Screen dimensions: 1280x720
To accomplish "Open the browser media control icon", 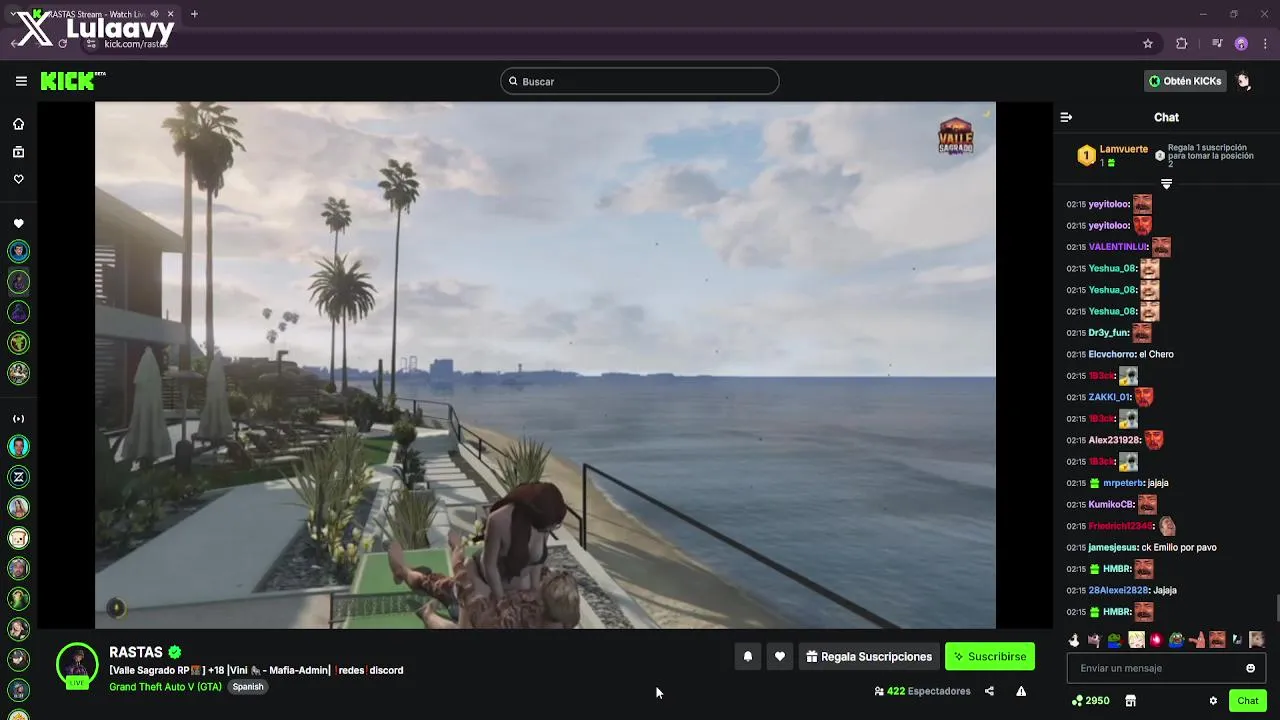I will tap(1217, 43).
